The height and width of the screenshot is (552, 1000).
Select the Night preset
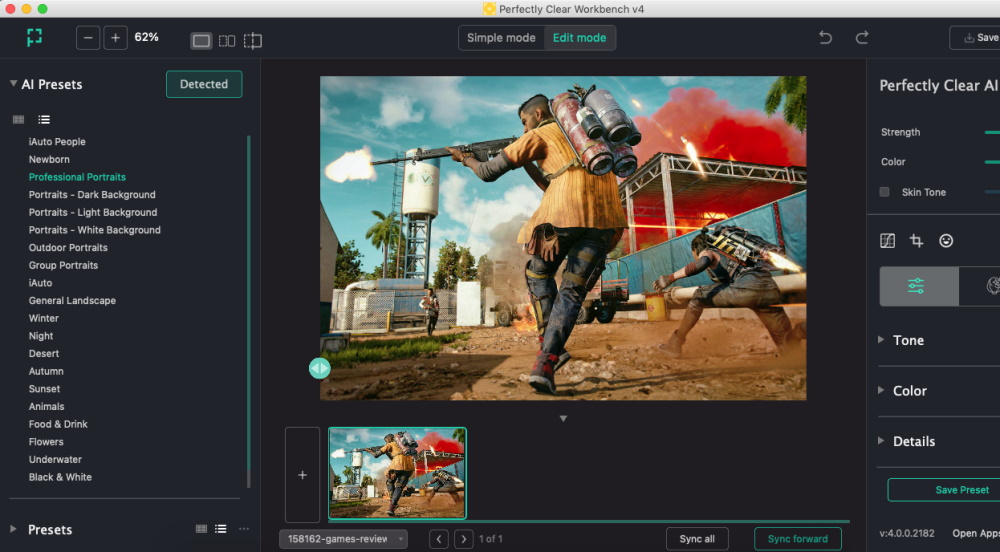[x=41, y=336]
